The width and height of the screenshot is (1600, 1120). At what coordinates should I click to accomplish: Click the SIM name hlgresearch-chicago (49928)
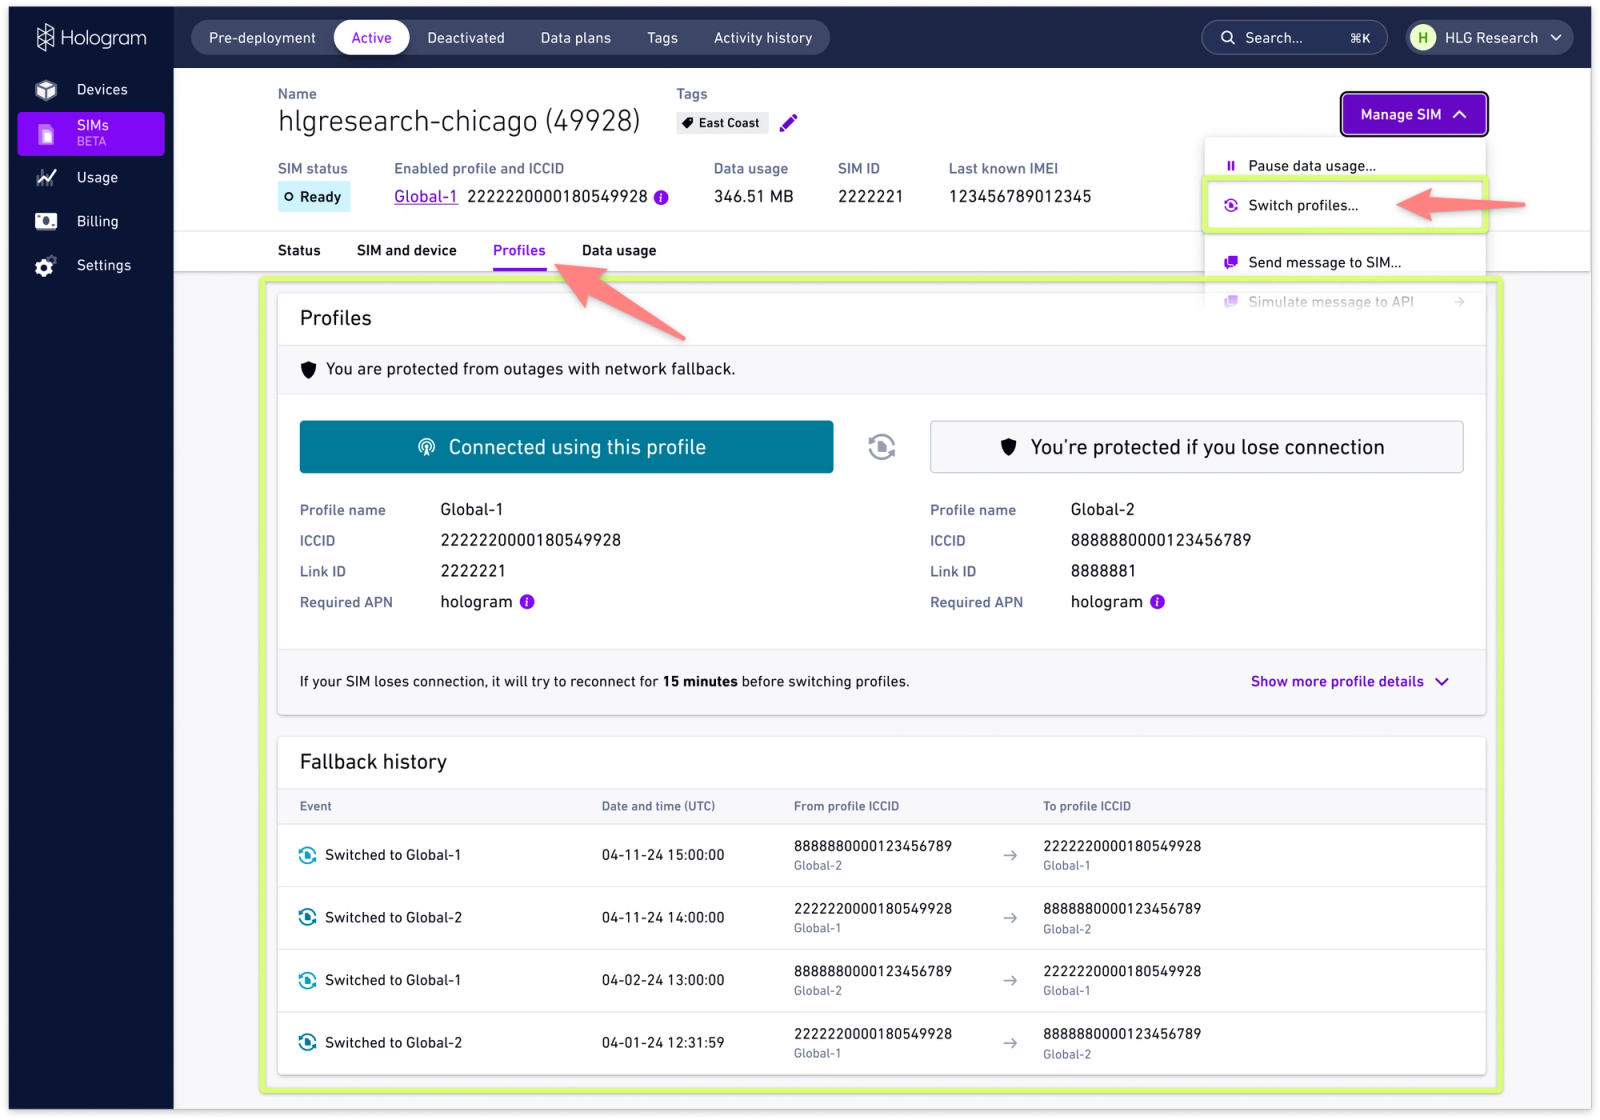tap(459, 121)
